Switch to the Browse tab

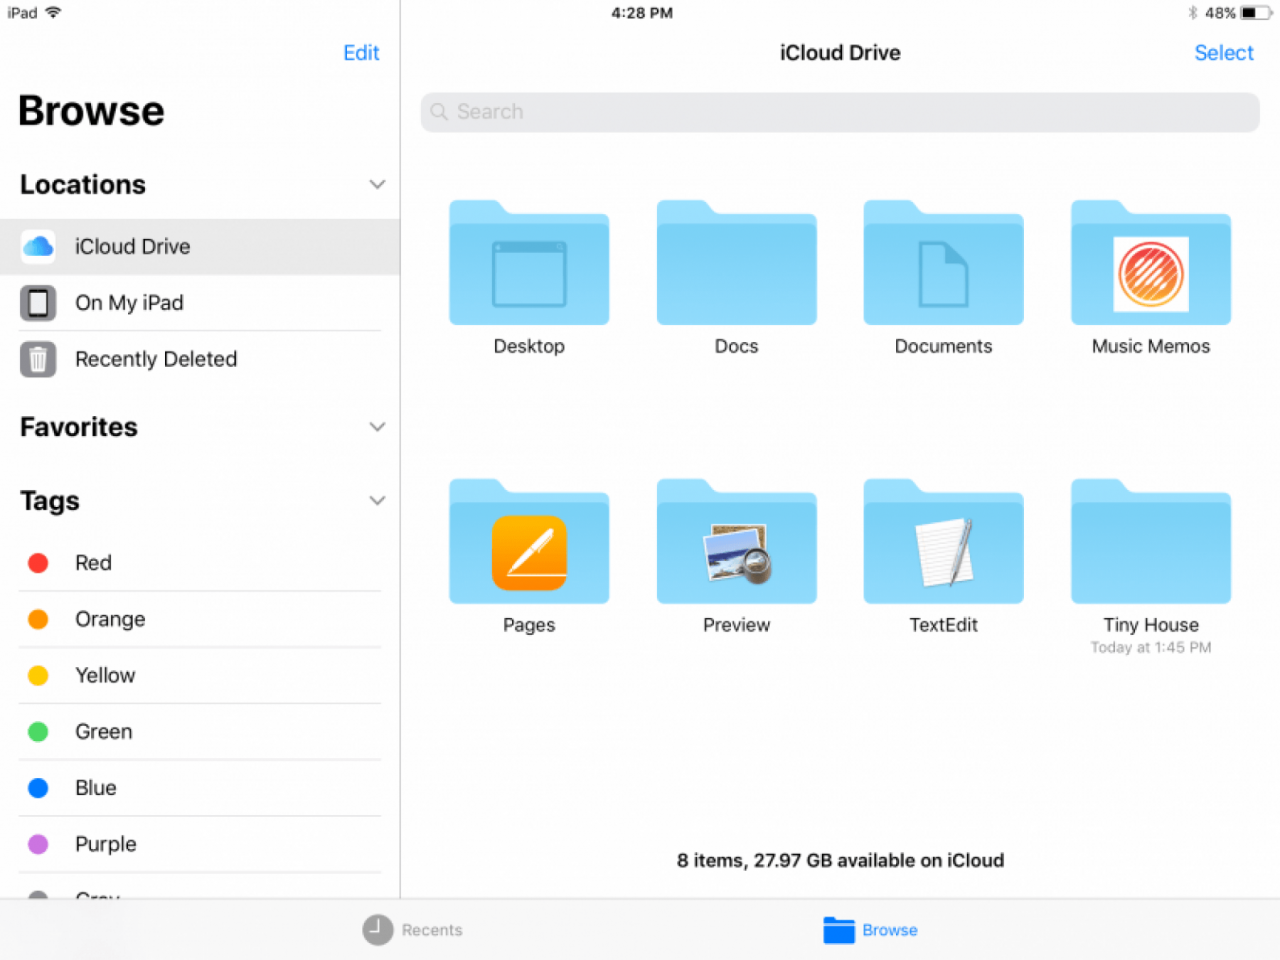point(870,930)
